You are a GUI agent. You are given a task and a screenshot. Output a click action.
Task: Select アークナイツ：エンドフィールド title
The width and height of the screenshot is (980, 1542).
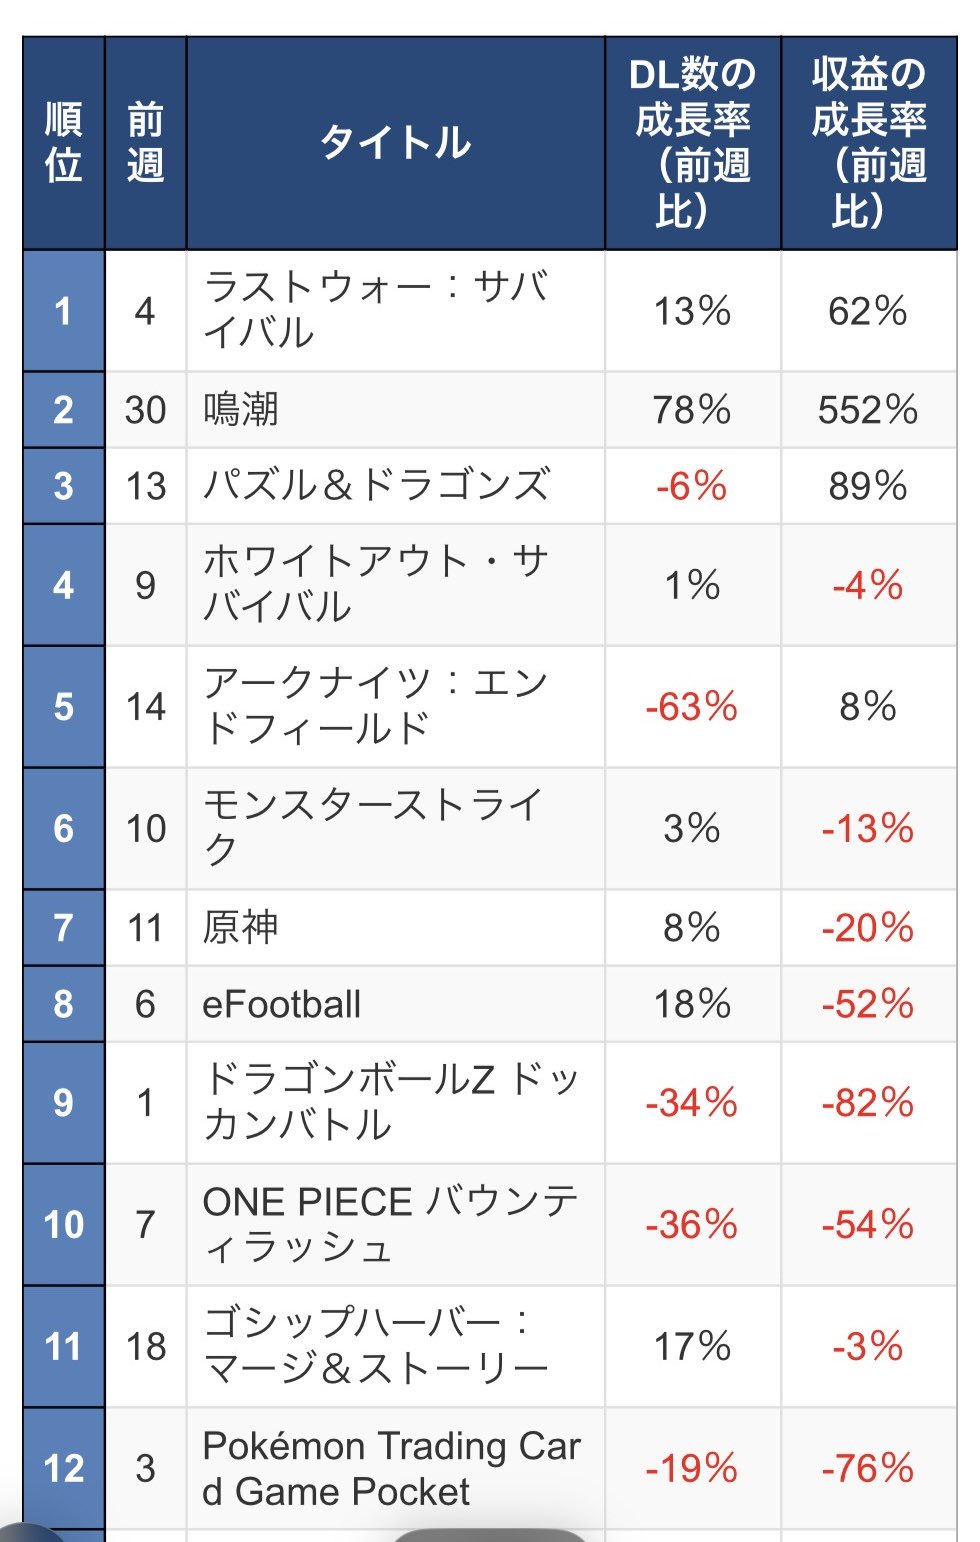[375, 707]
